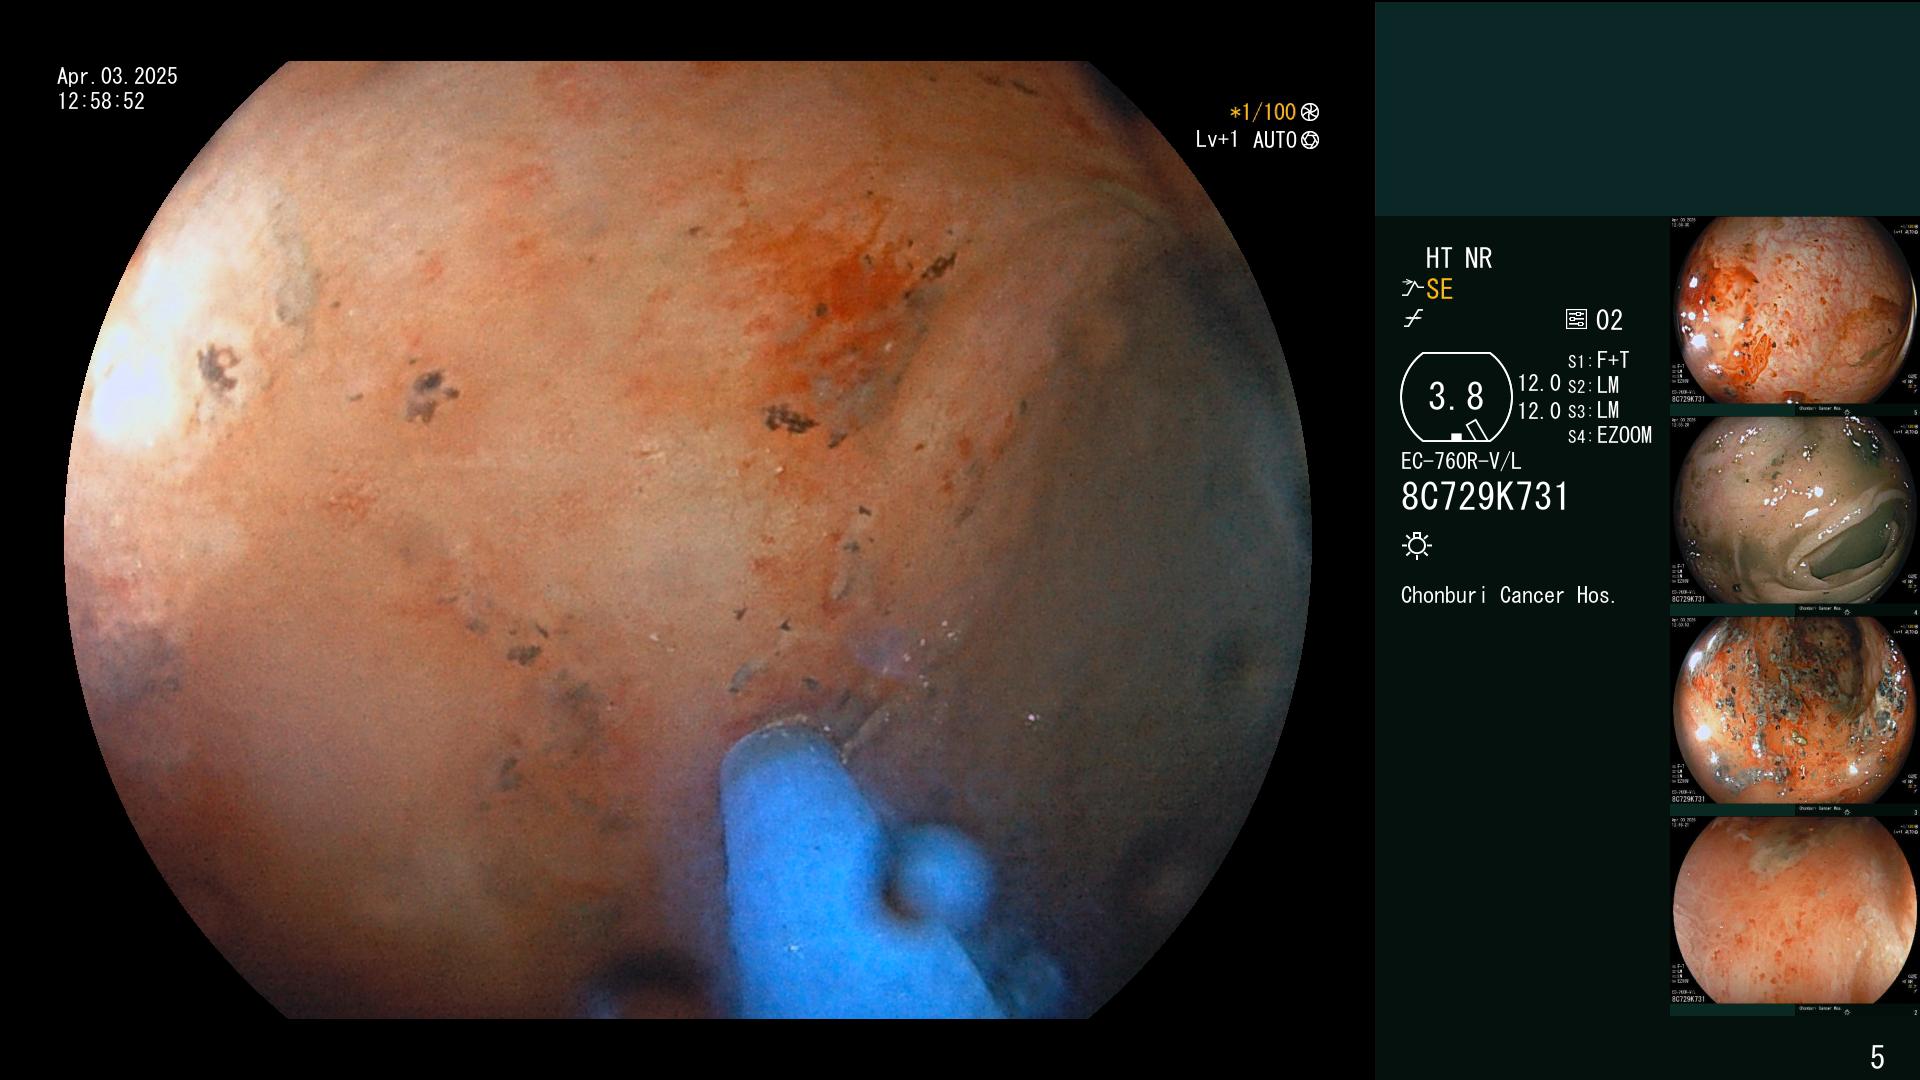Select the SE structure emphasis icon
Image resolution: width=1920 pixels, height=1080 pixels.
point(1412,289)
